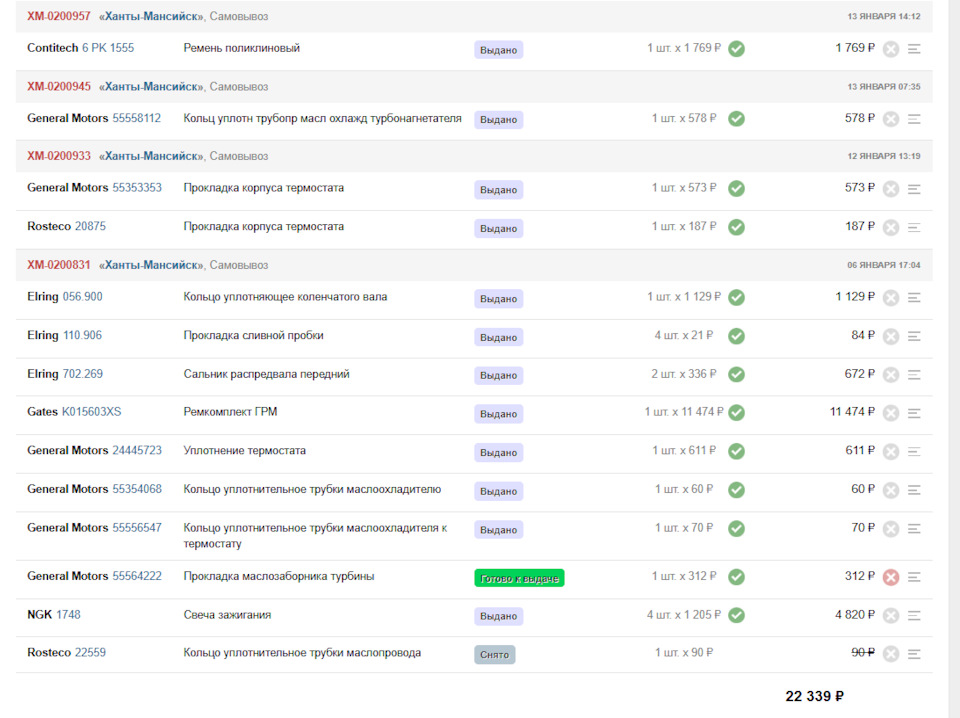
Task: Click green Готово к выдаче status badge
Action: (x=519, y=578)
